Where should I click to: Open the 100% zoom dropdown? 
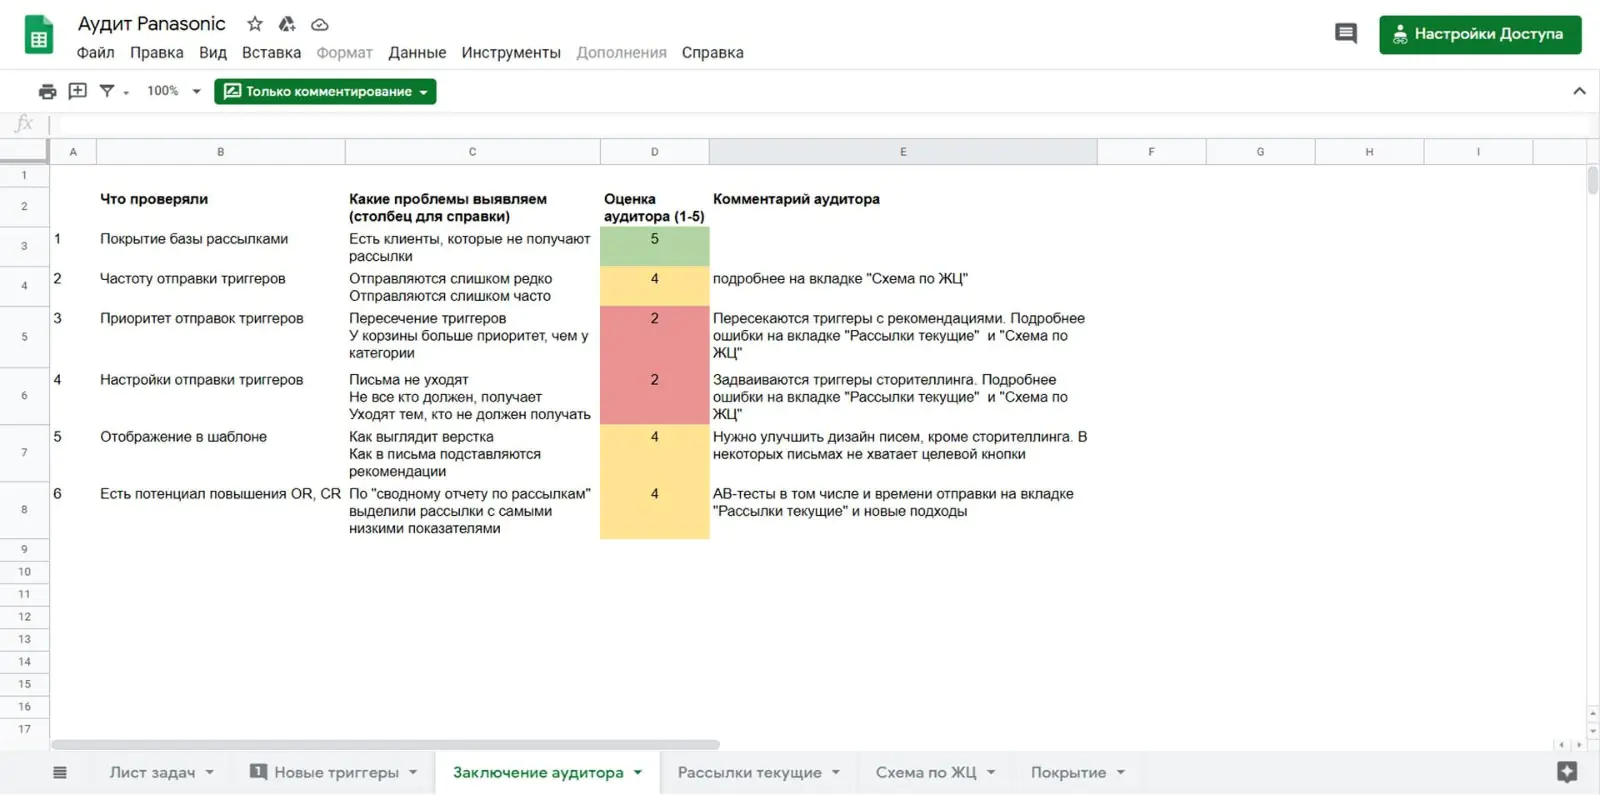pos(174,91)
